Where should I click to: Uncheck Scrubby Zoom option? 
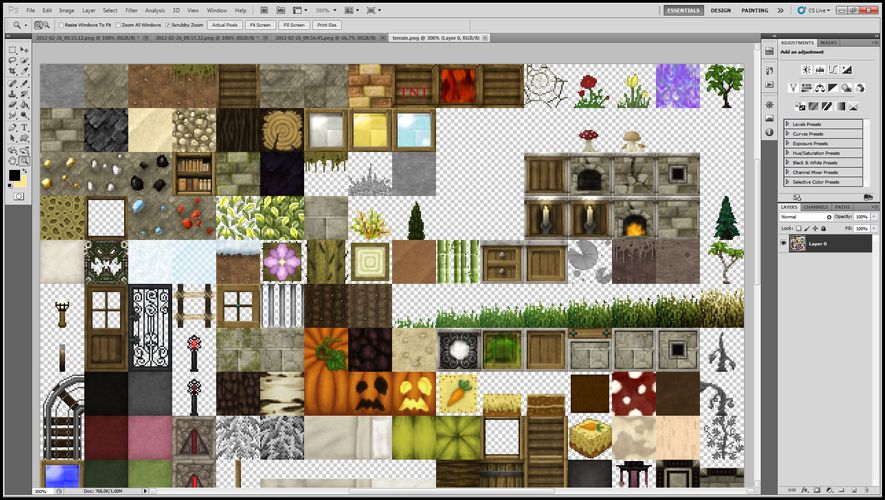tap(168, 25)
